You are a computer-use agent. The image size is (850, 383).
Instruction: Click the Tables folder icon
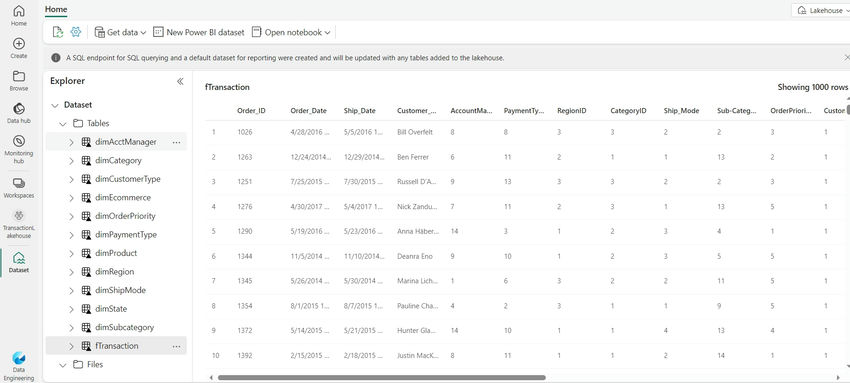[78, 123]
